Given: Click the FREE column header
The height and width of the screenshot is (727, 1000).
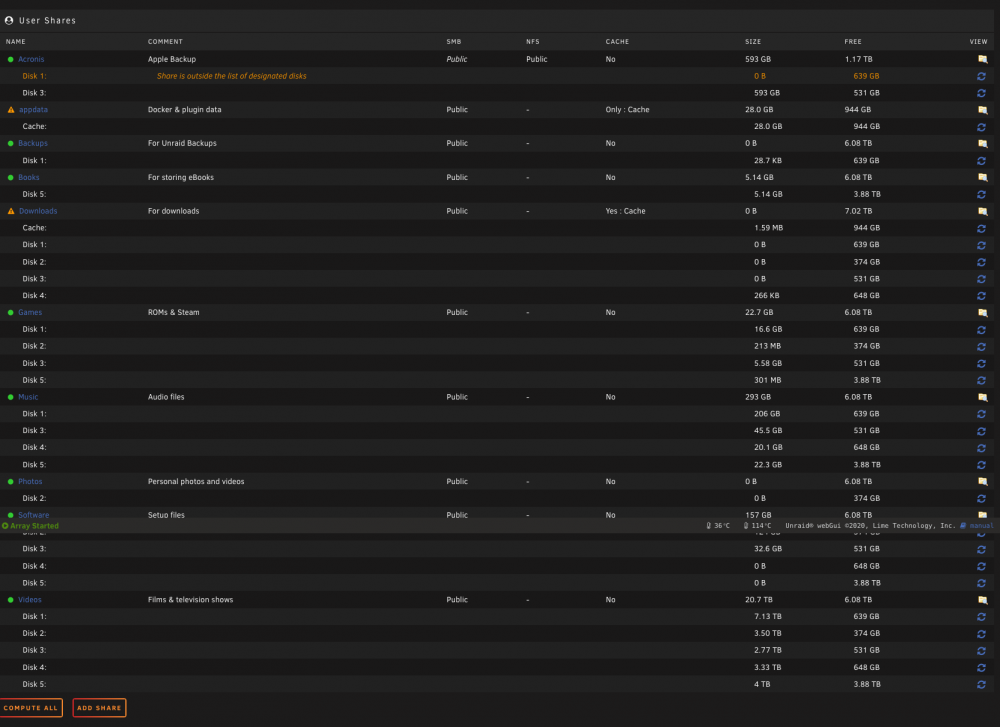Looking at the screenshot, I should click(853, 41).
